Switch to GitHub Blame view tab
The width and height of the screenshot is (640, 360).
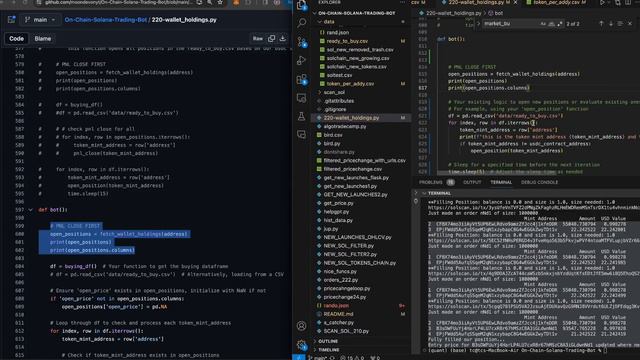[42, 38]
